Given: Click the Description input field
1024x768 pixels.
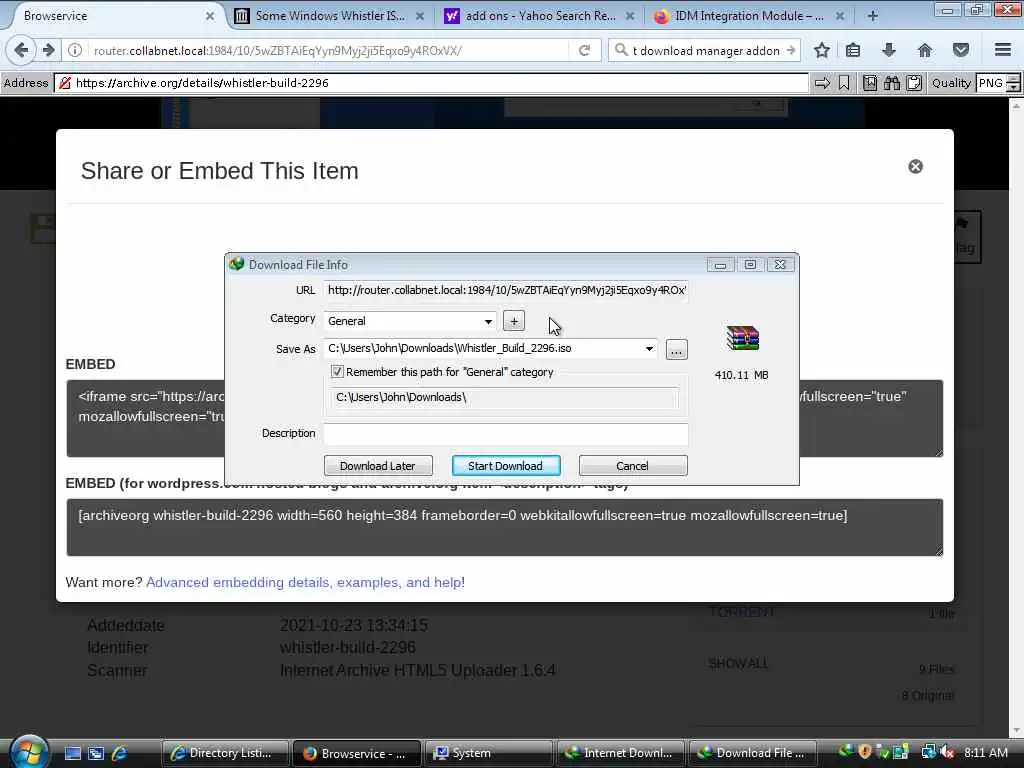Looking at the screenshot, I should pos(505,434).
